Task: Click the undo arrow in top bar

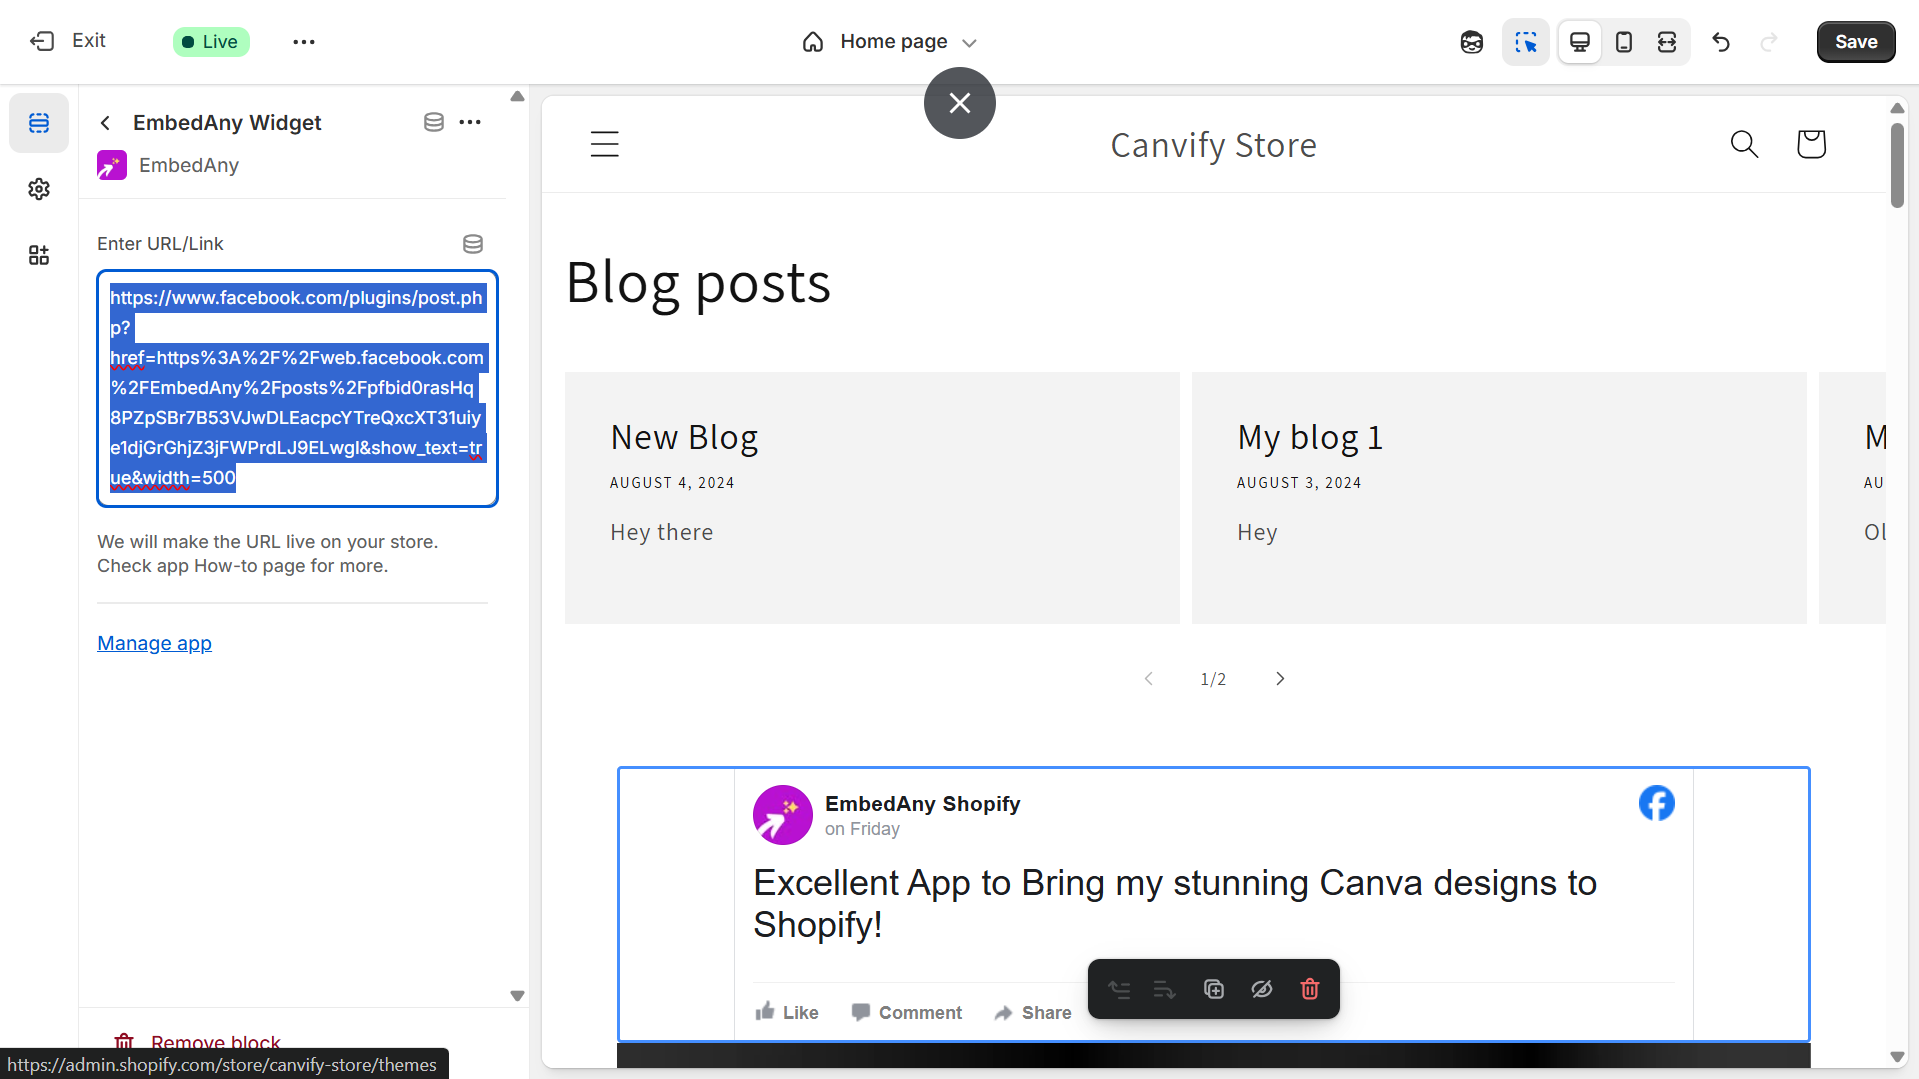Action: pyautogui.click(x=1720, y=42)
